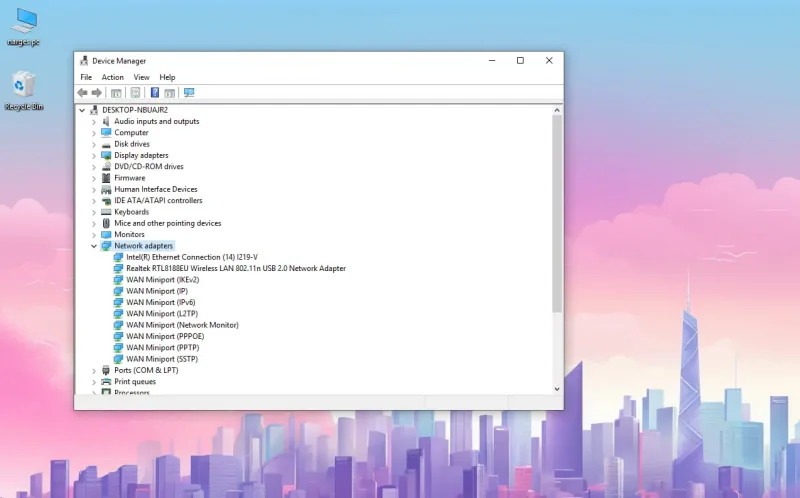Expand the Audio inputs and outputs category

pos(94,121)
